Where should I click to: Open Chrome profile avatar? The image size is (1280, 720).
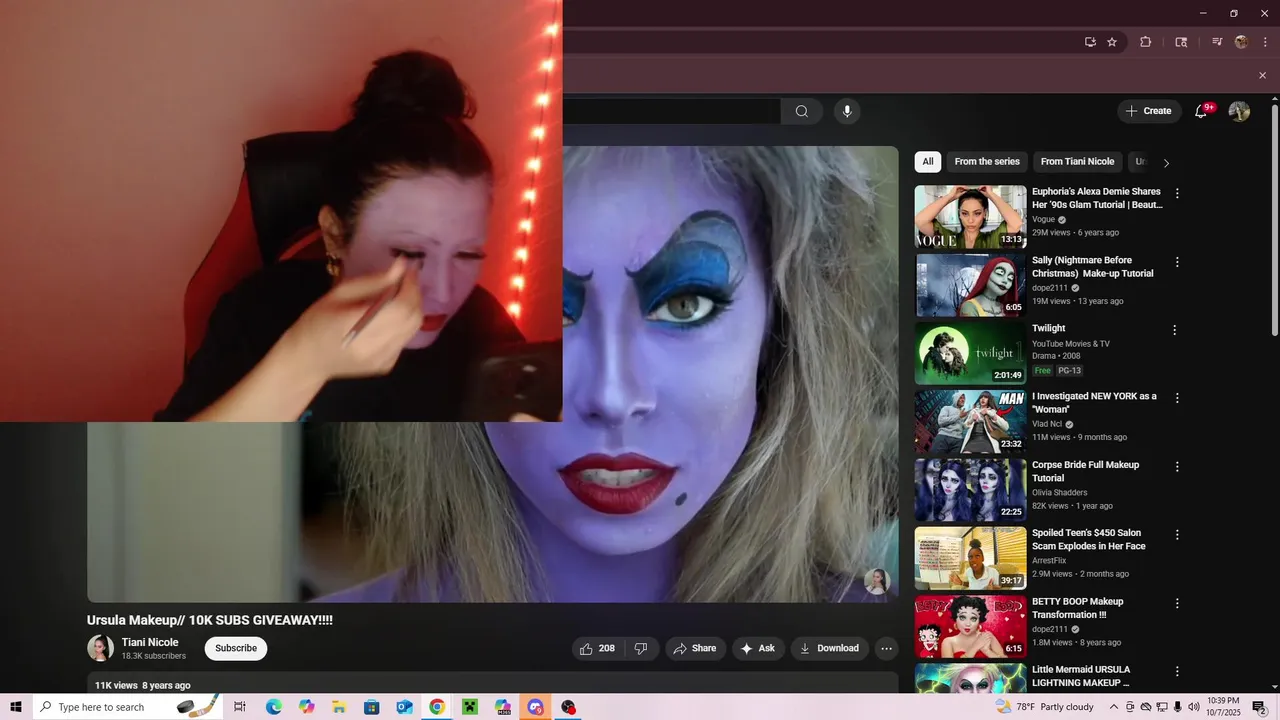1242,42
